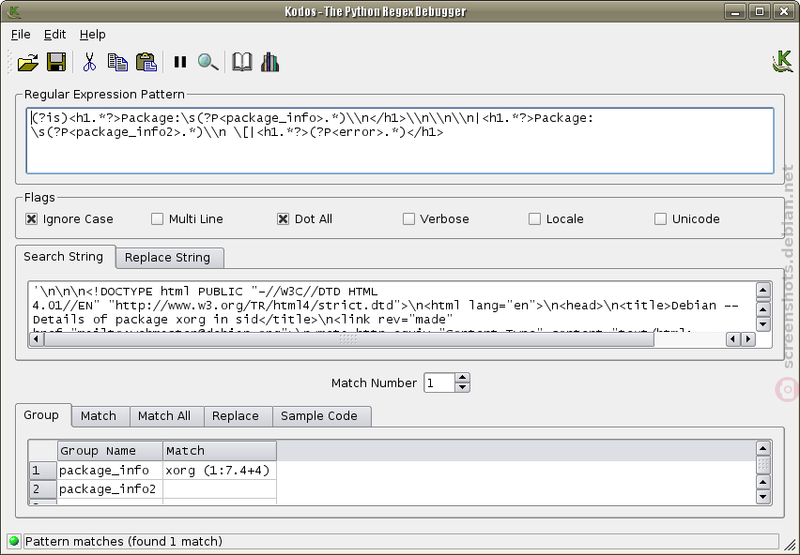This screenshot has height=555, width=800.
Task: Examine regex with the magnifier icon
Action: point(208,62)
